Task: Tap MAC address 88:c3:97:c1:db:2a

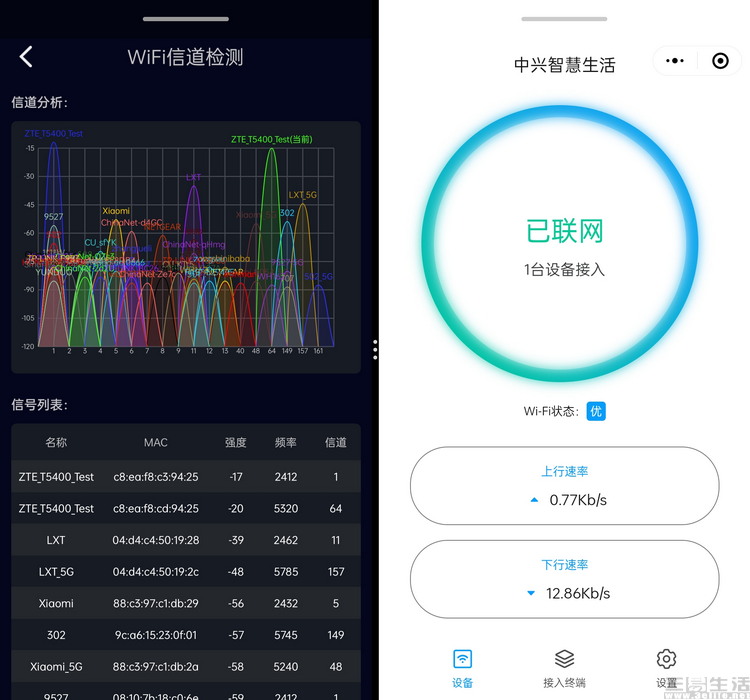Action: click(155, 666)
